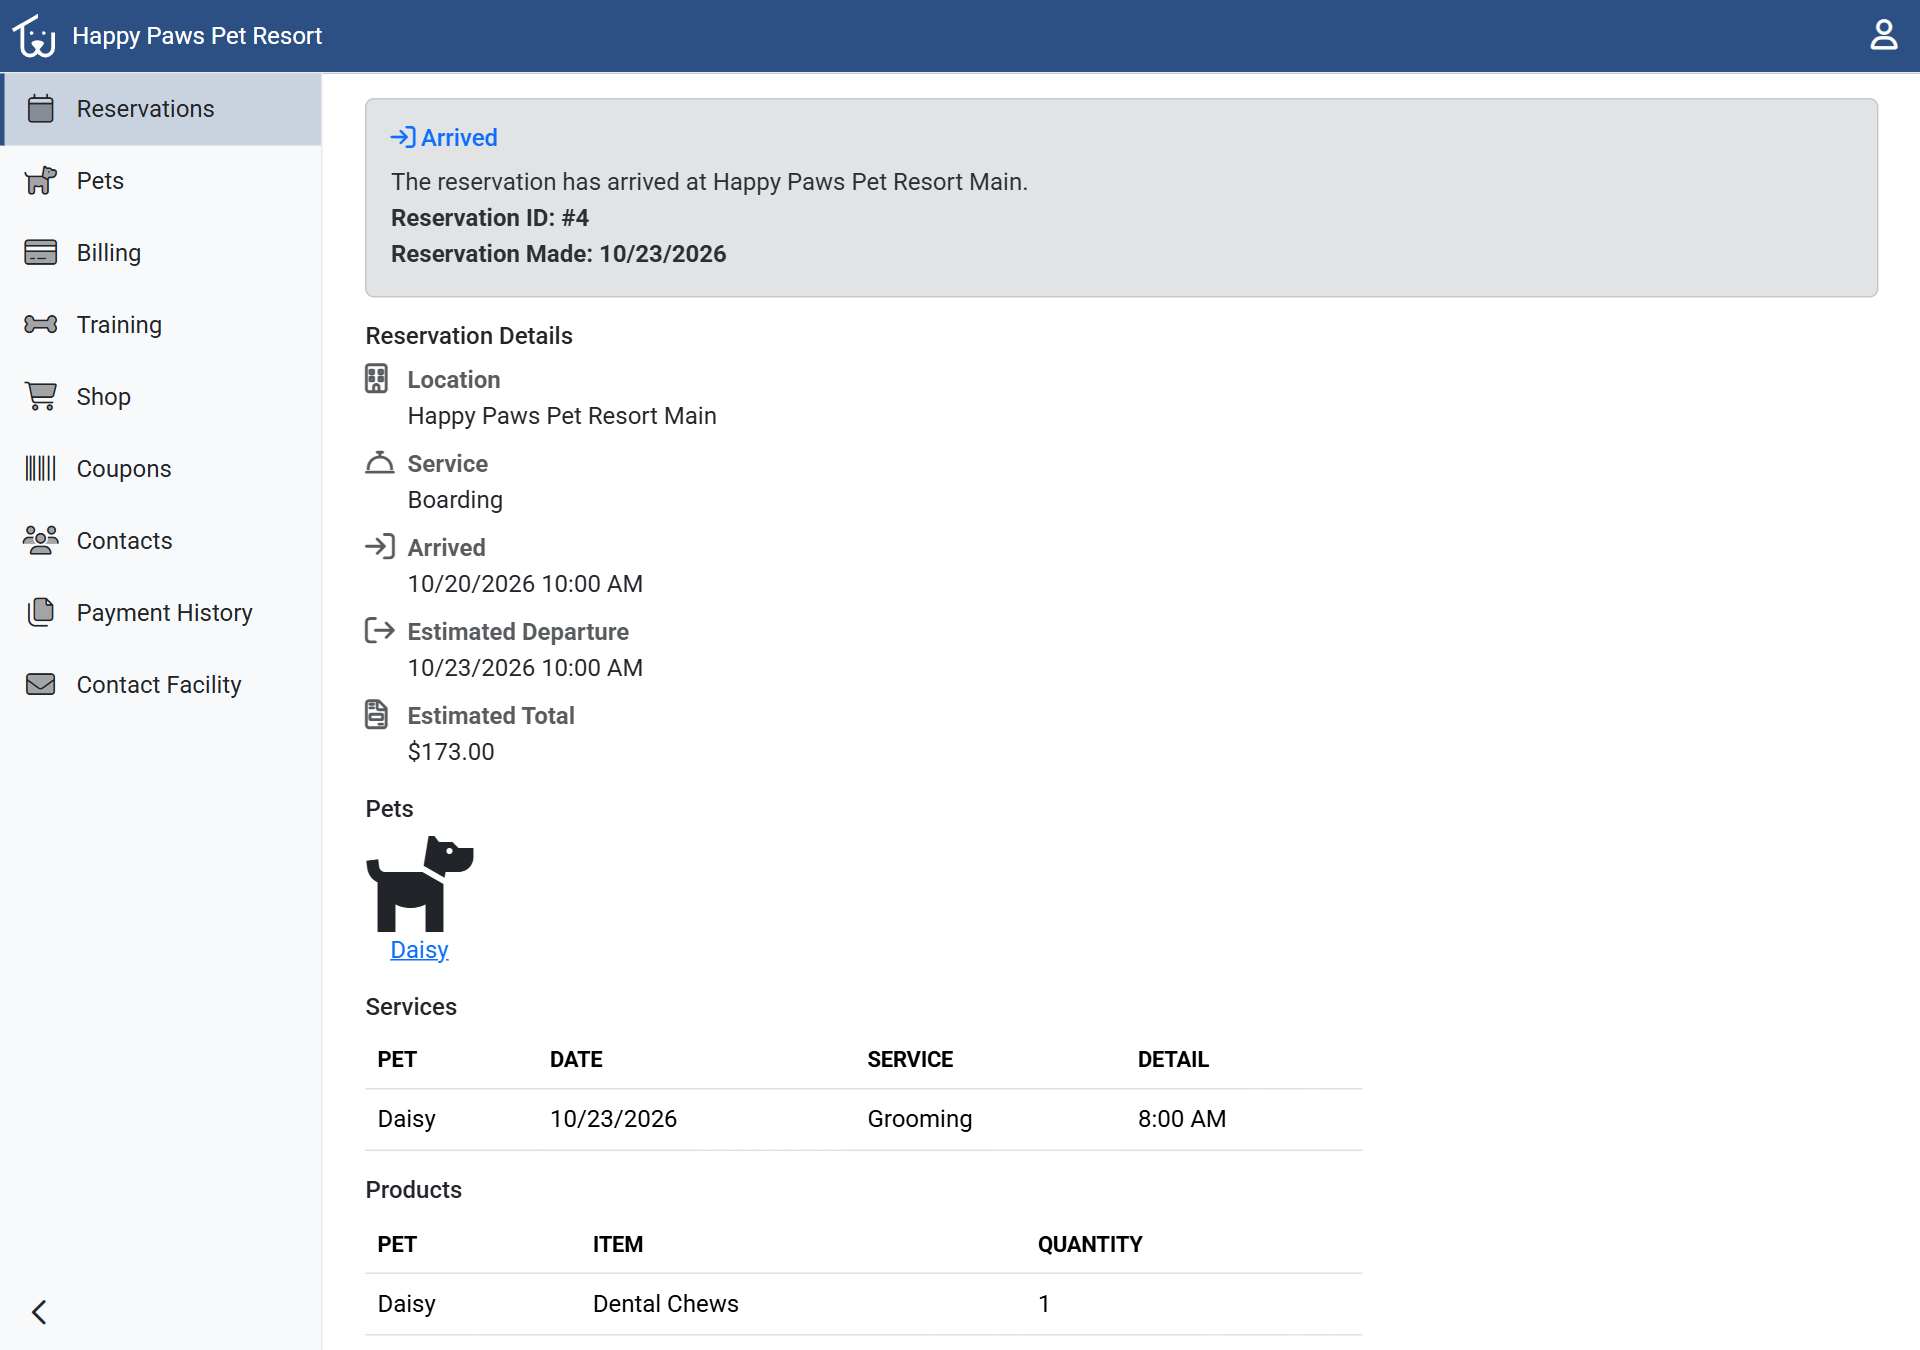Click the Pets dog icon in sidebar
Screen dimensions: 1920x1350
pos(41,180)
